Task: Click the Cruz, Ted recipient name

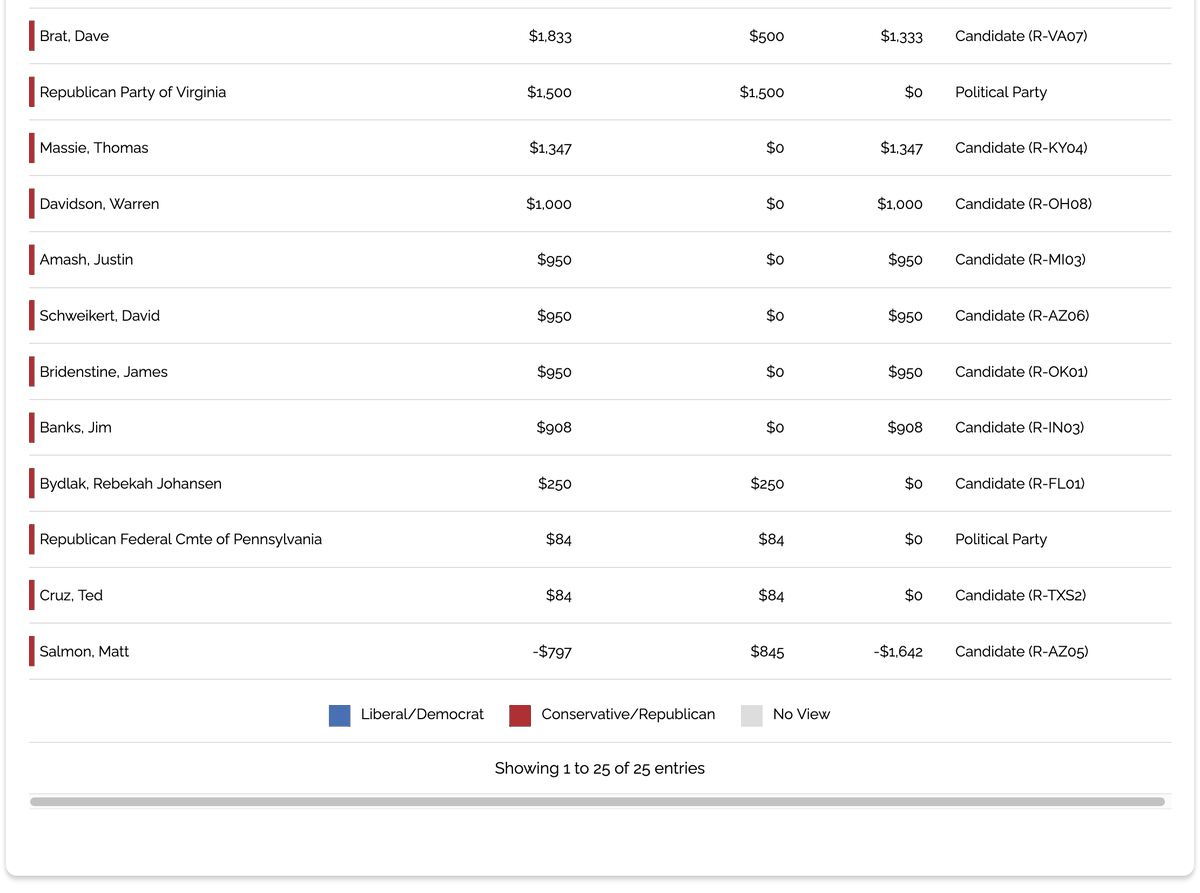Action: (71, 596)
